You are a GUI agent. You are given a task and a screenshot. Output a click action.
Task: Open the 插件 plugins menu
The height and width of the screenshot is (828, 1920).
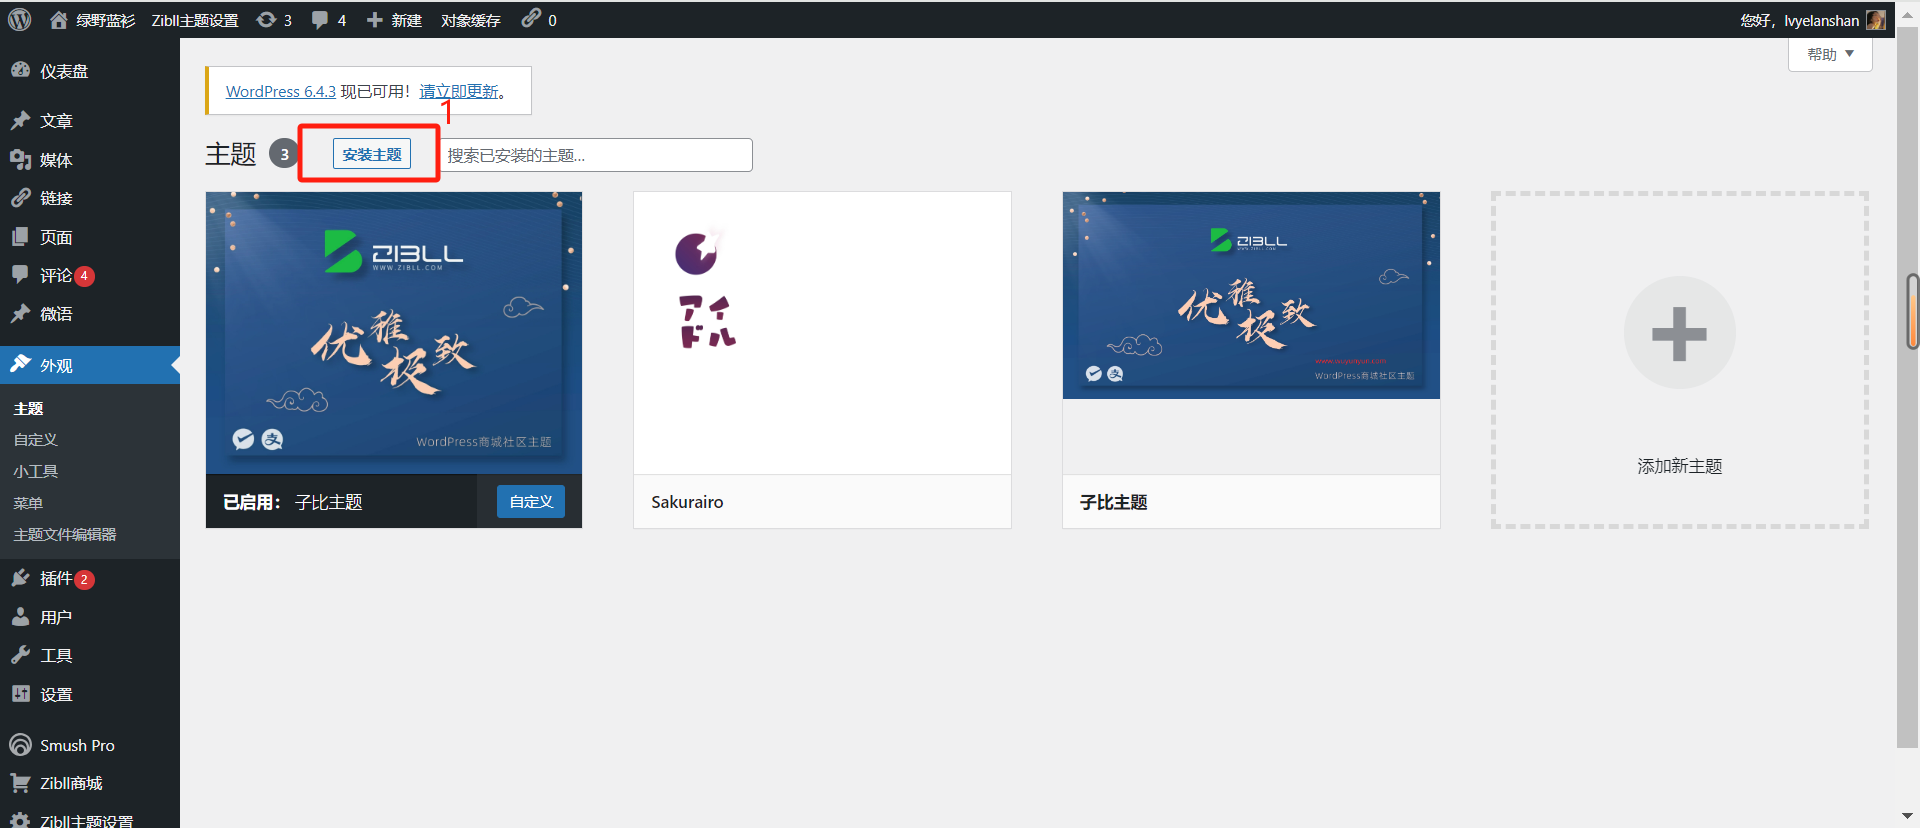pyautogui.click(x=56, y=579)
